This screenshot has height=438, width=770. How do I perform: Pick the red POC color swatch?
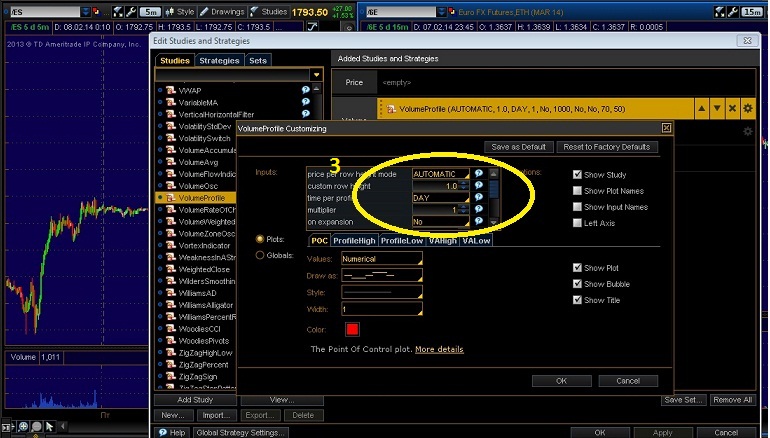click(353, 329)
